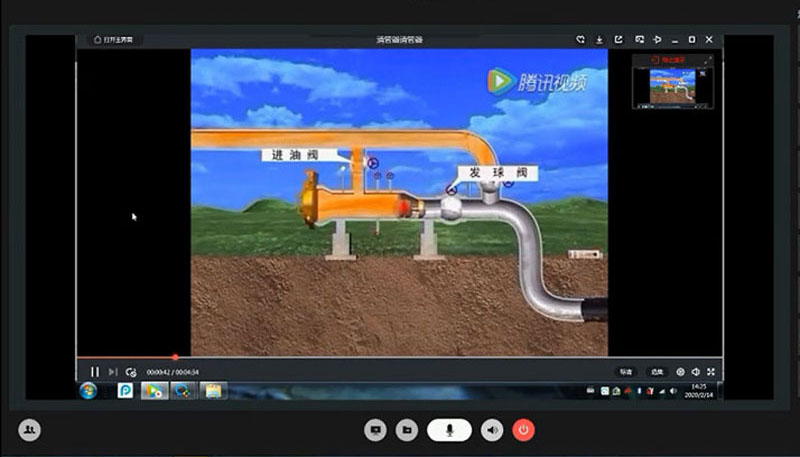Screen dimensions: 800x457
Task: Open the participants list icon
Action: 30,430
